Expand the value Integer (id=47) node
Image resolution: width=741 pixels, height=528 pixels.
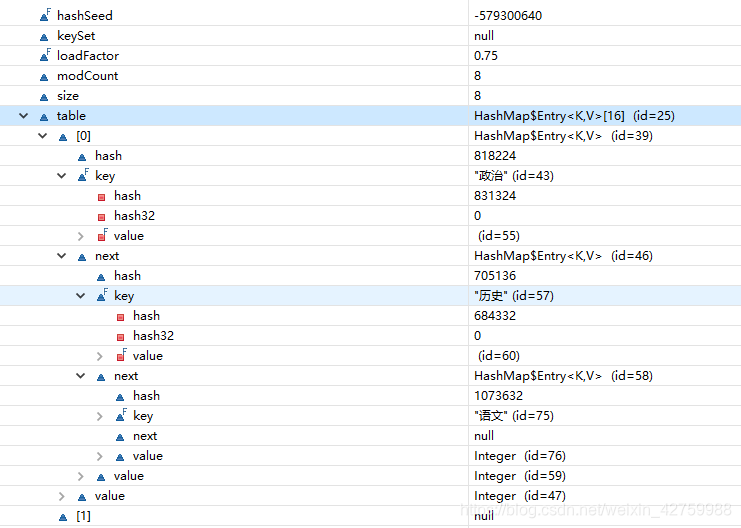click(x=62, y=496)
